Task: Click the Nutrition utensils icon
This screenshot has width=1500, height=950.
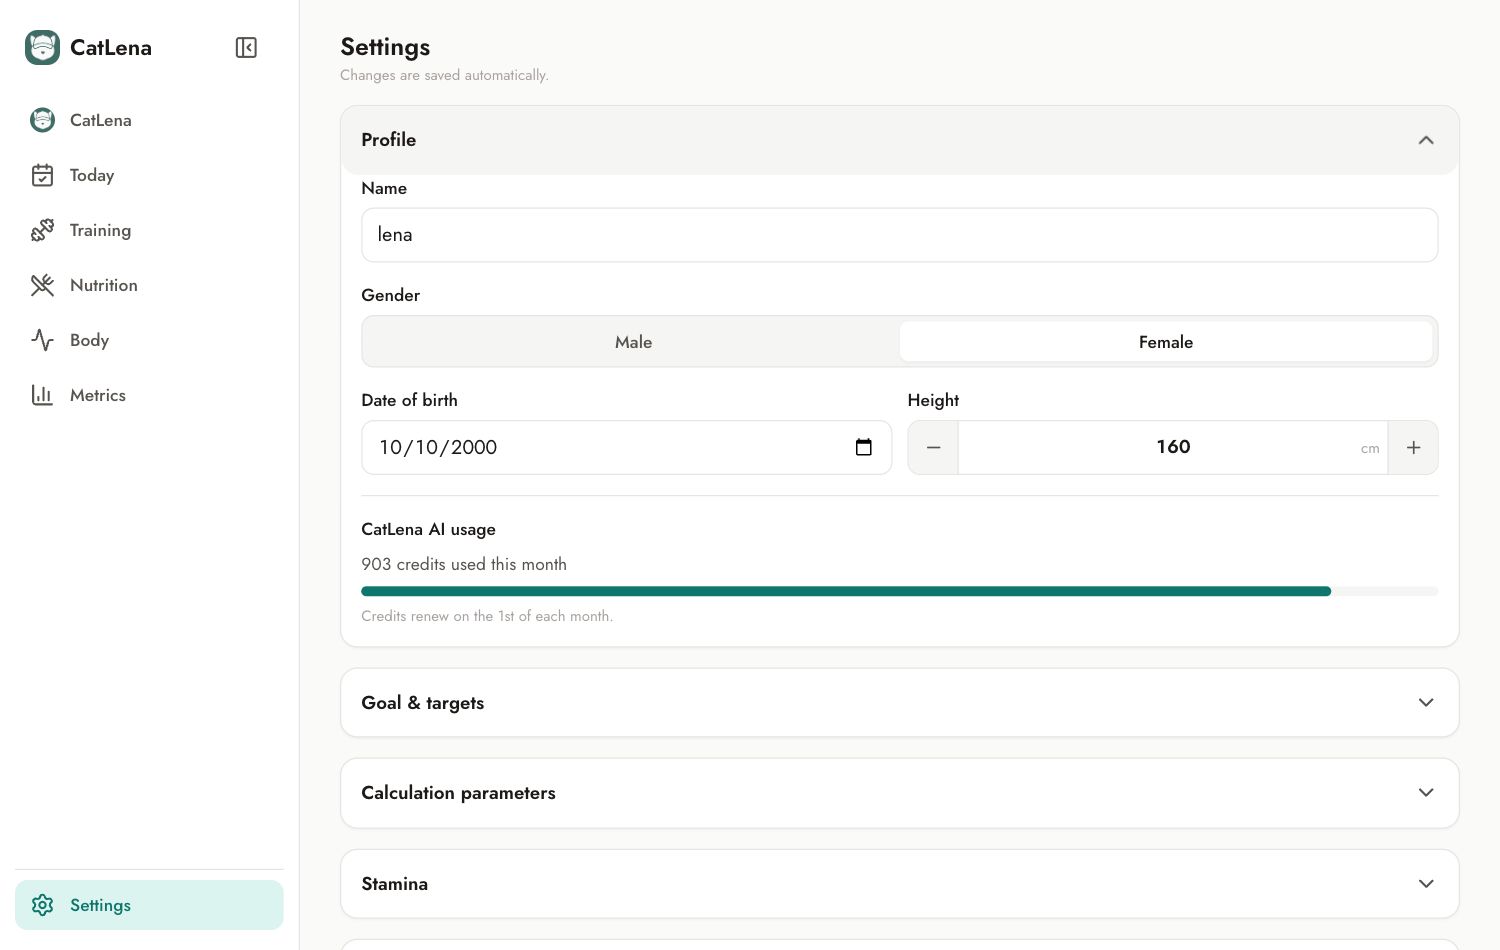Action: [42, 285]
